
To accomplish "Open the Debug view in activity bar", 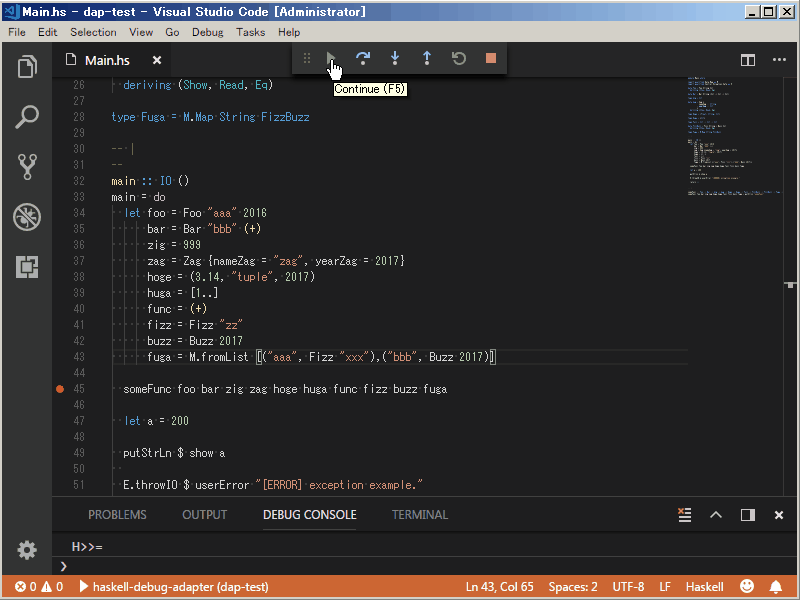I will (27, 217).
